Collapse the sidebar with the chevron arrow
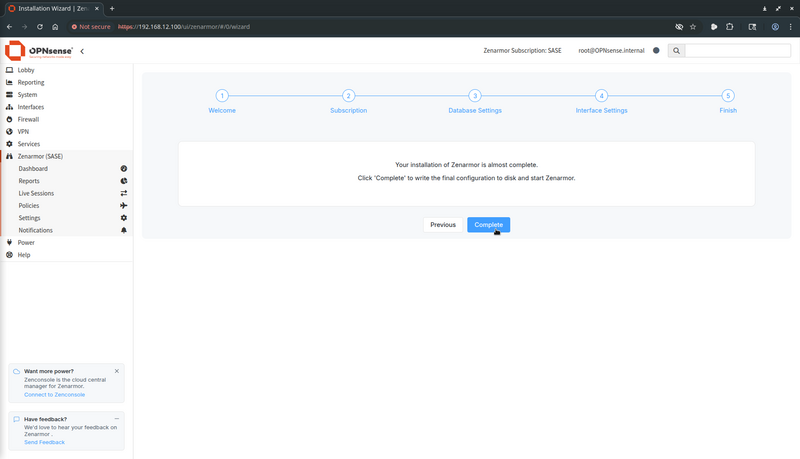The image size is (800, 459). (82, 51)
